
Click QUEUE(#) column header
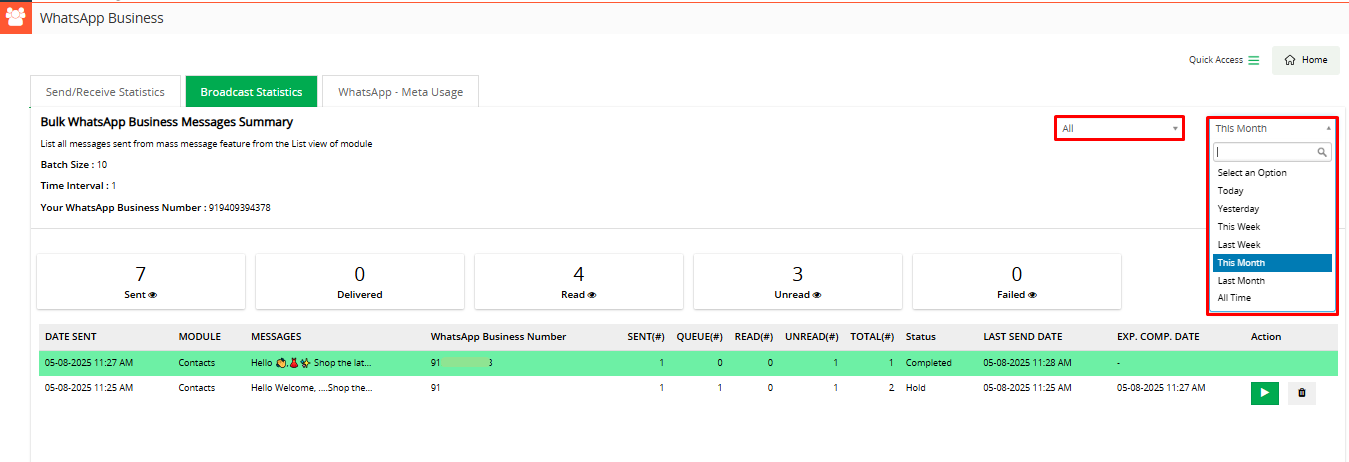point(700,337)
